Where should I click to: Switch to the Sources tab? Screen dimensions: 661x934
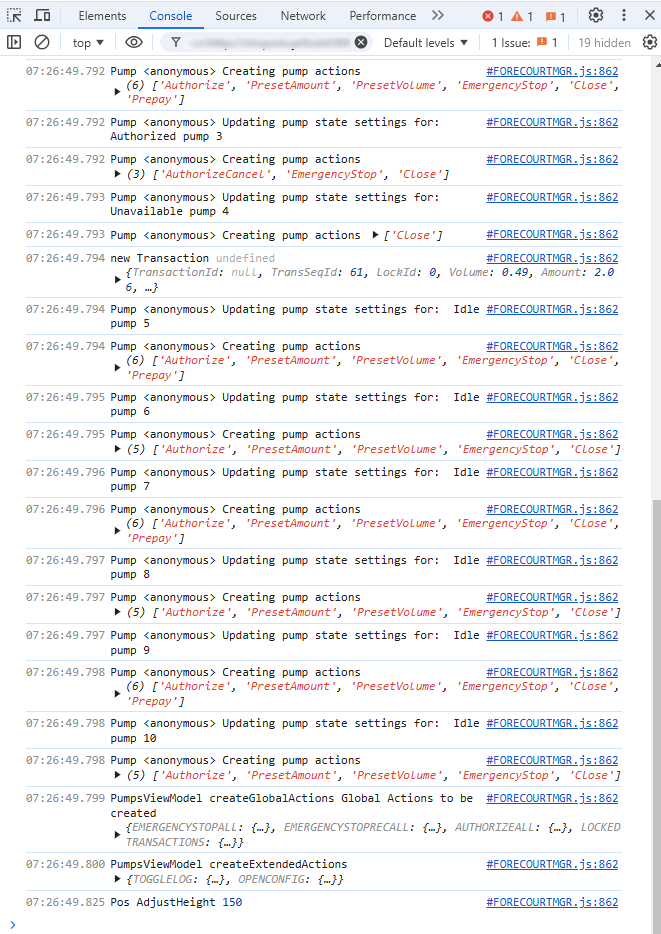click(x=236, y=15)
